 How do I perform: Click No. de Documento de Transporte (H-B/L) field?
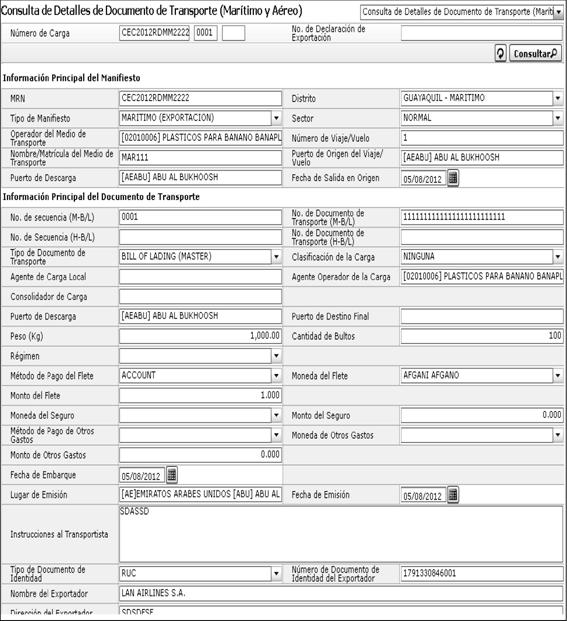point(482,237)
